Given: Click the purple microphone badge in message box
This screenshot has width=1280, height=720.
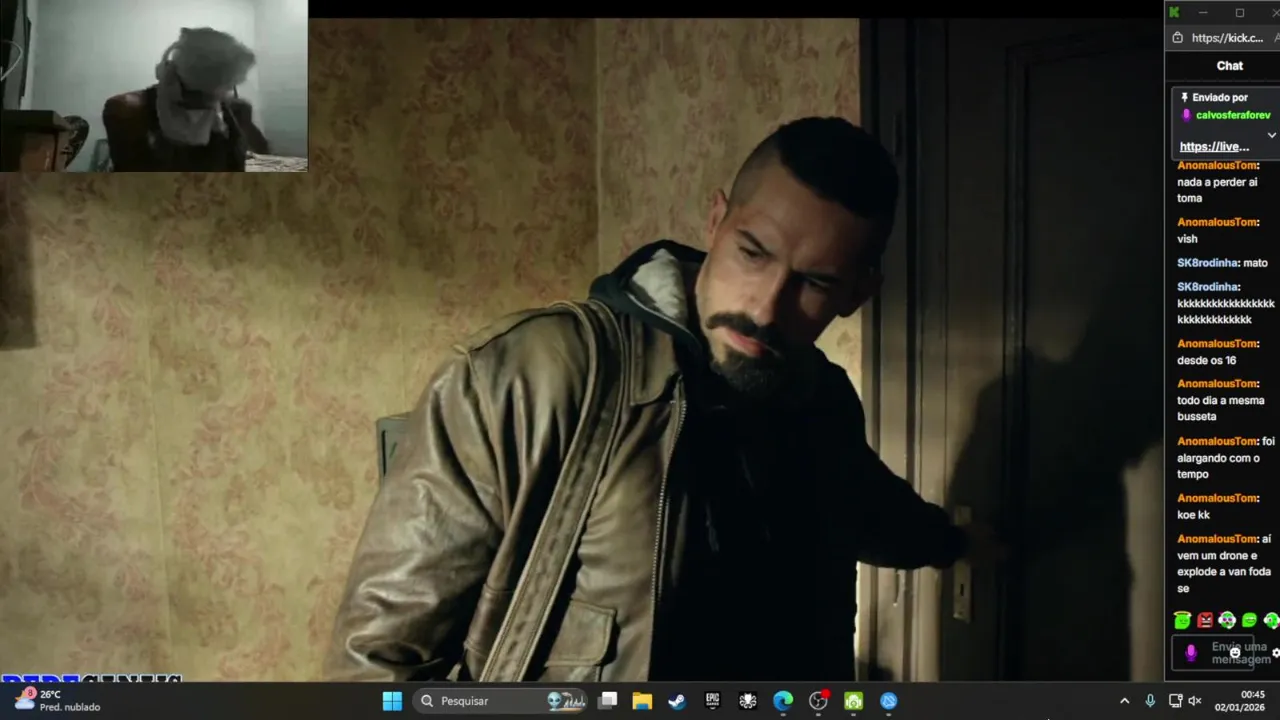Looking at the screenshot, I should 1190,653.
